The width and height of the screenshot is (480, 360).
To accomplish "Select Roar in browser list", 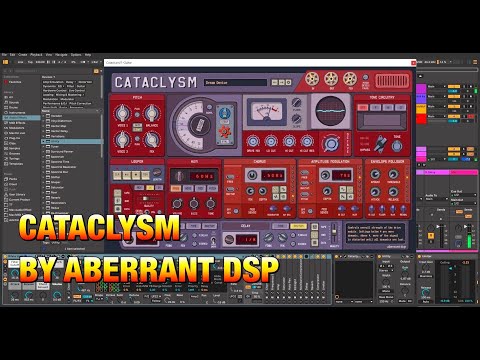I will (x=54, y=192).
